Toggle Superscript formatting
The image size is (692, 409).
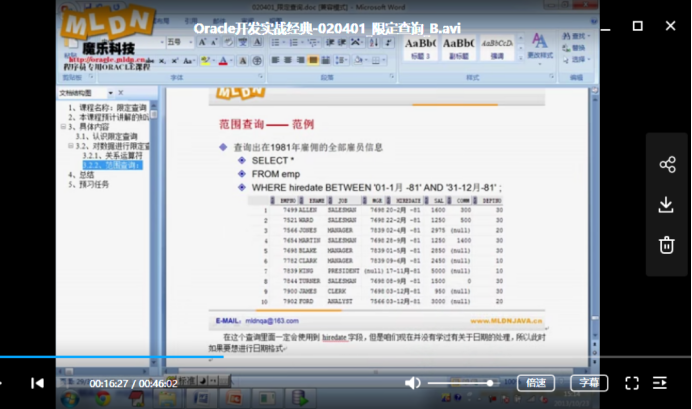point(175,60)
